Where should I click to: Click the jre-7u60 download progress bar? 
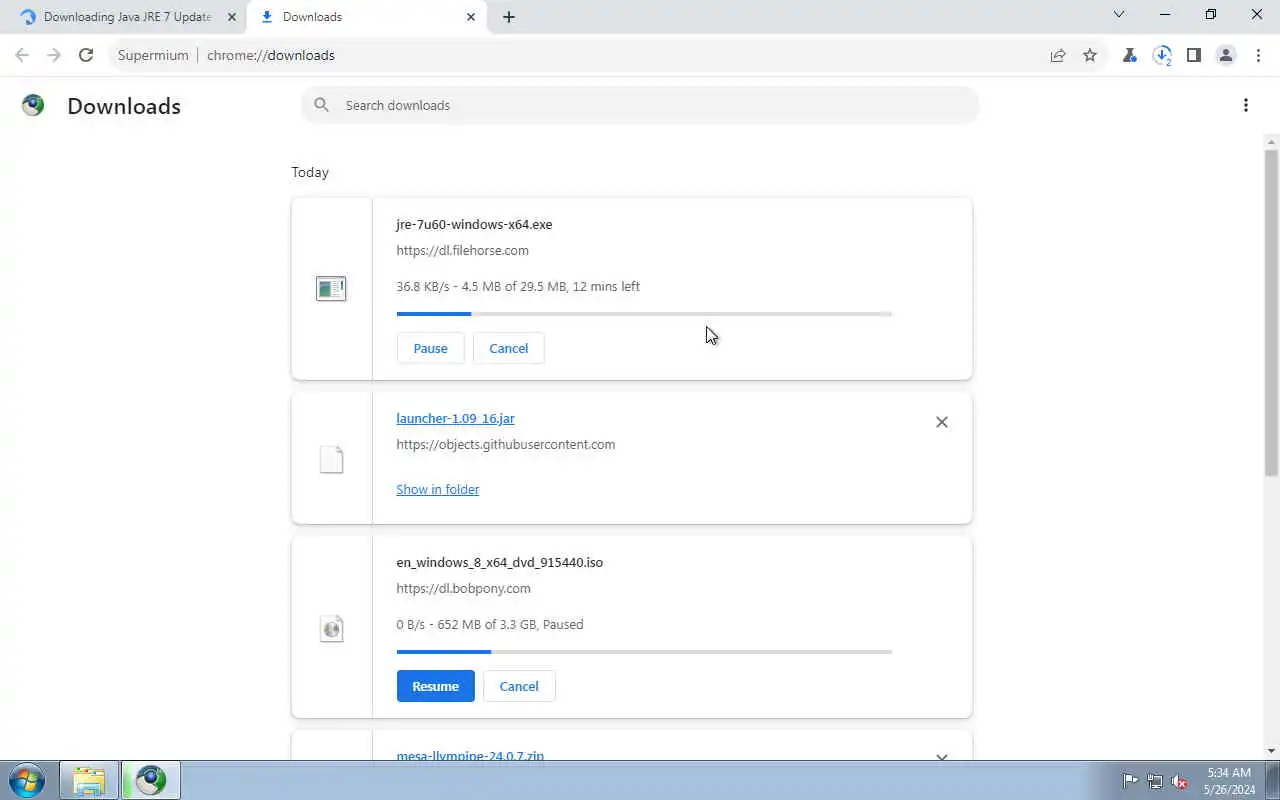point(644,314)
